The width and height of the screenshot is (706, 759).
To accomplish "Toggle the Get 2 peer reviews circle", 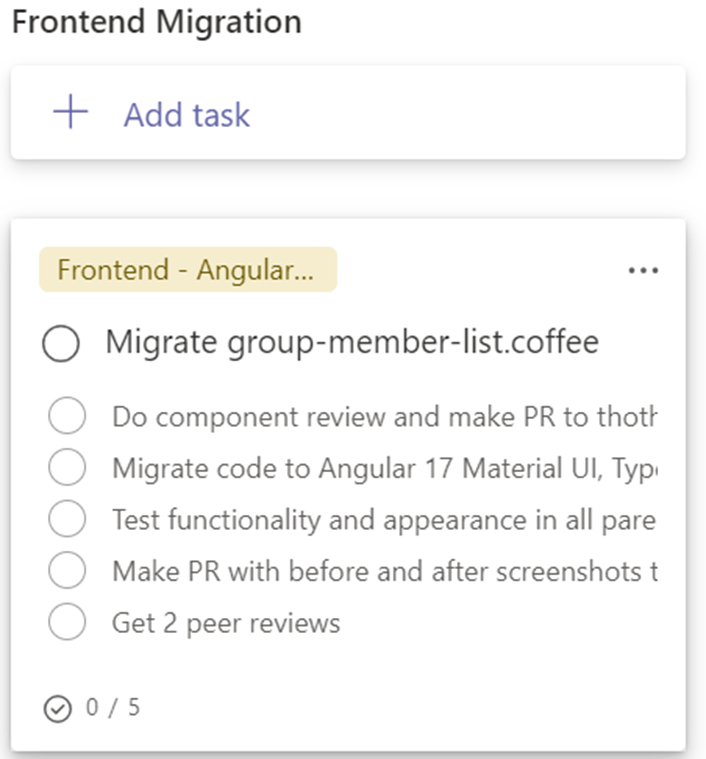I will pyautogui.click(x=67, y=624).
